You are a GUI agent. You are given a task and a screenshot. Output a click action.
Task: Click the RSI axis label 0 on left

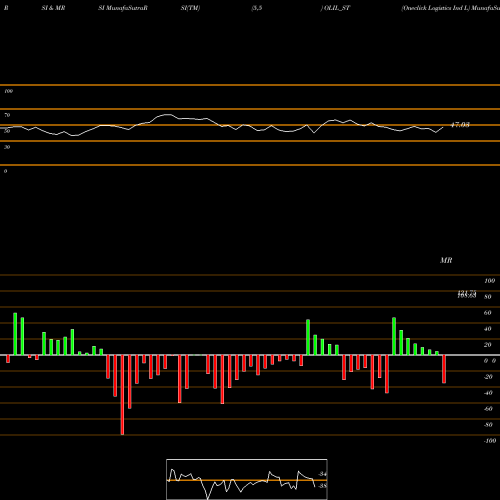pos(5,171)
